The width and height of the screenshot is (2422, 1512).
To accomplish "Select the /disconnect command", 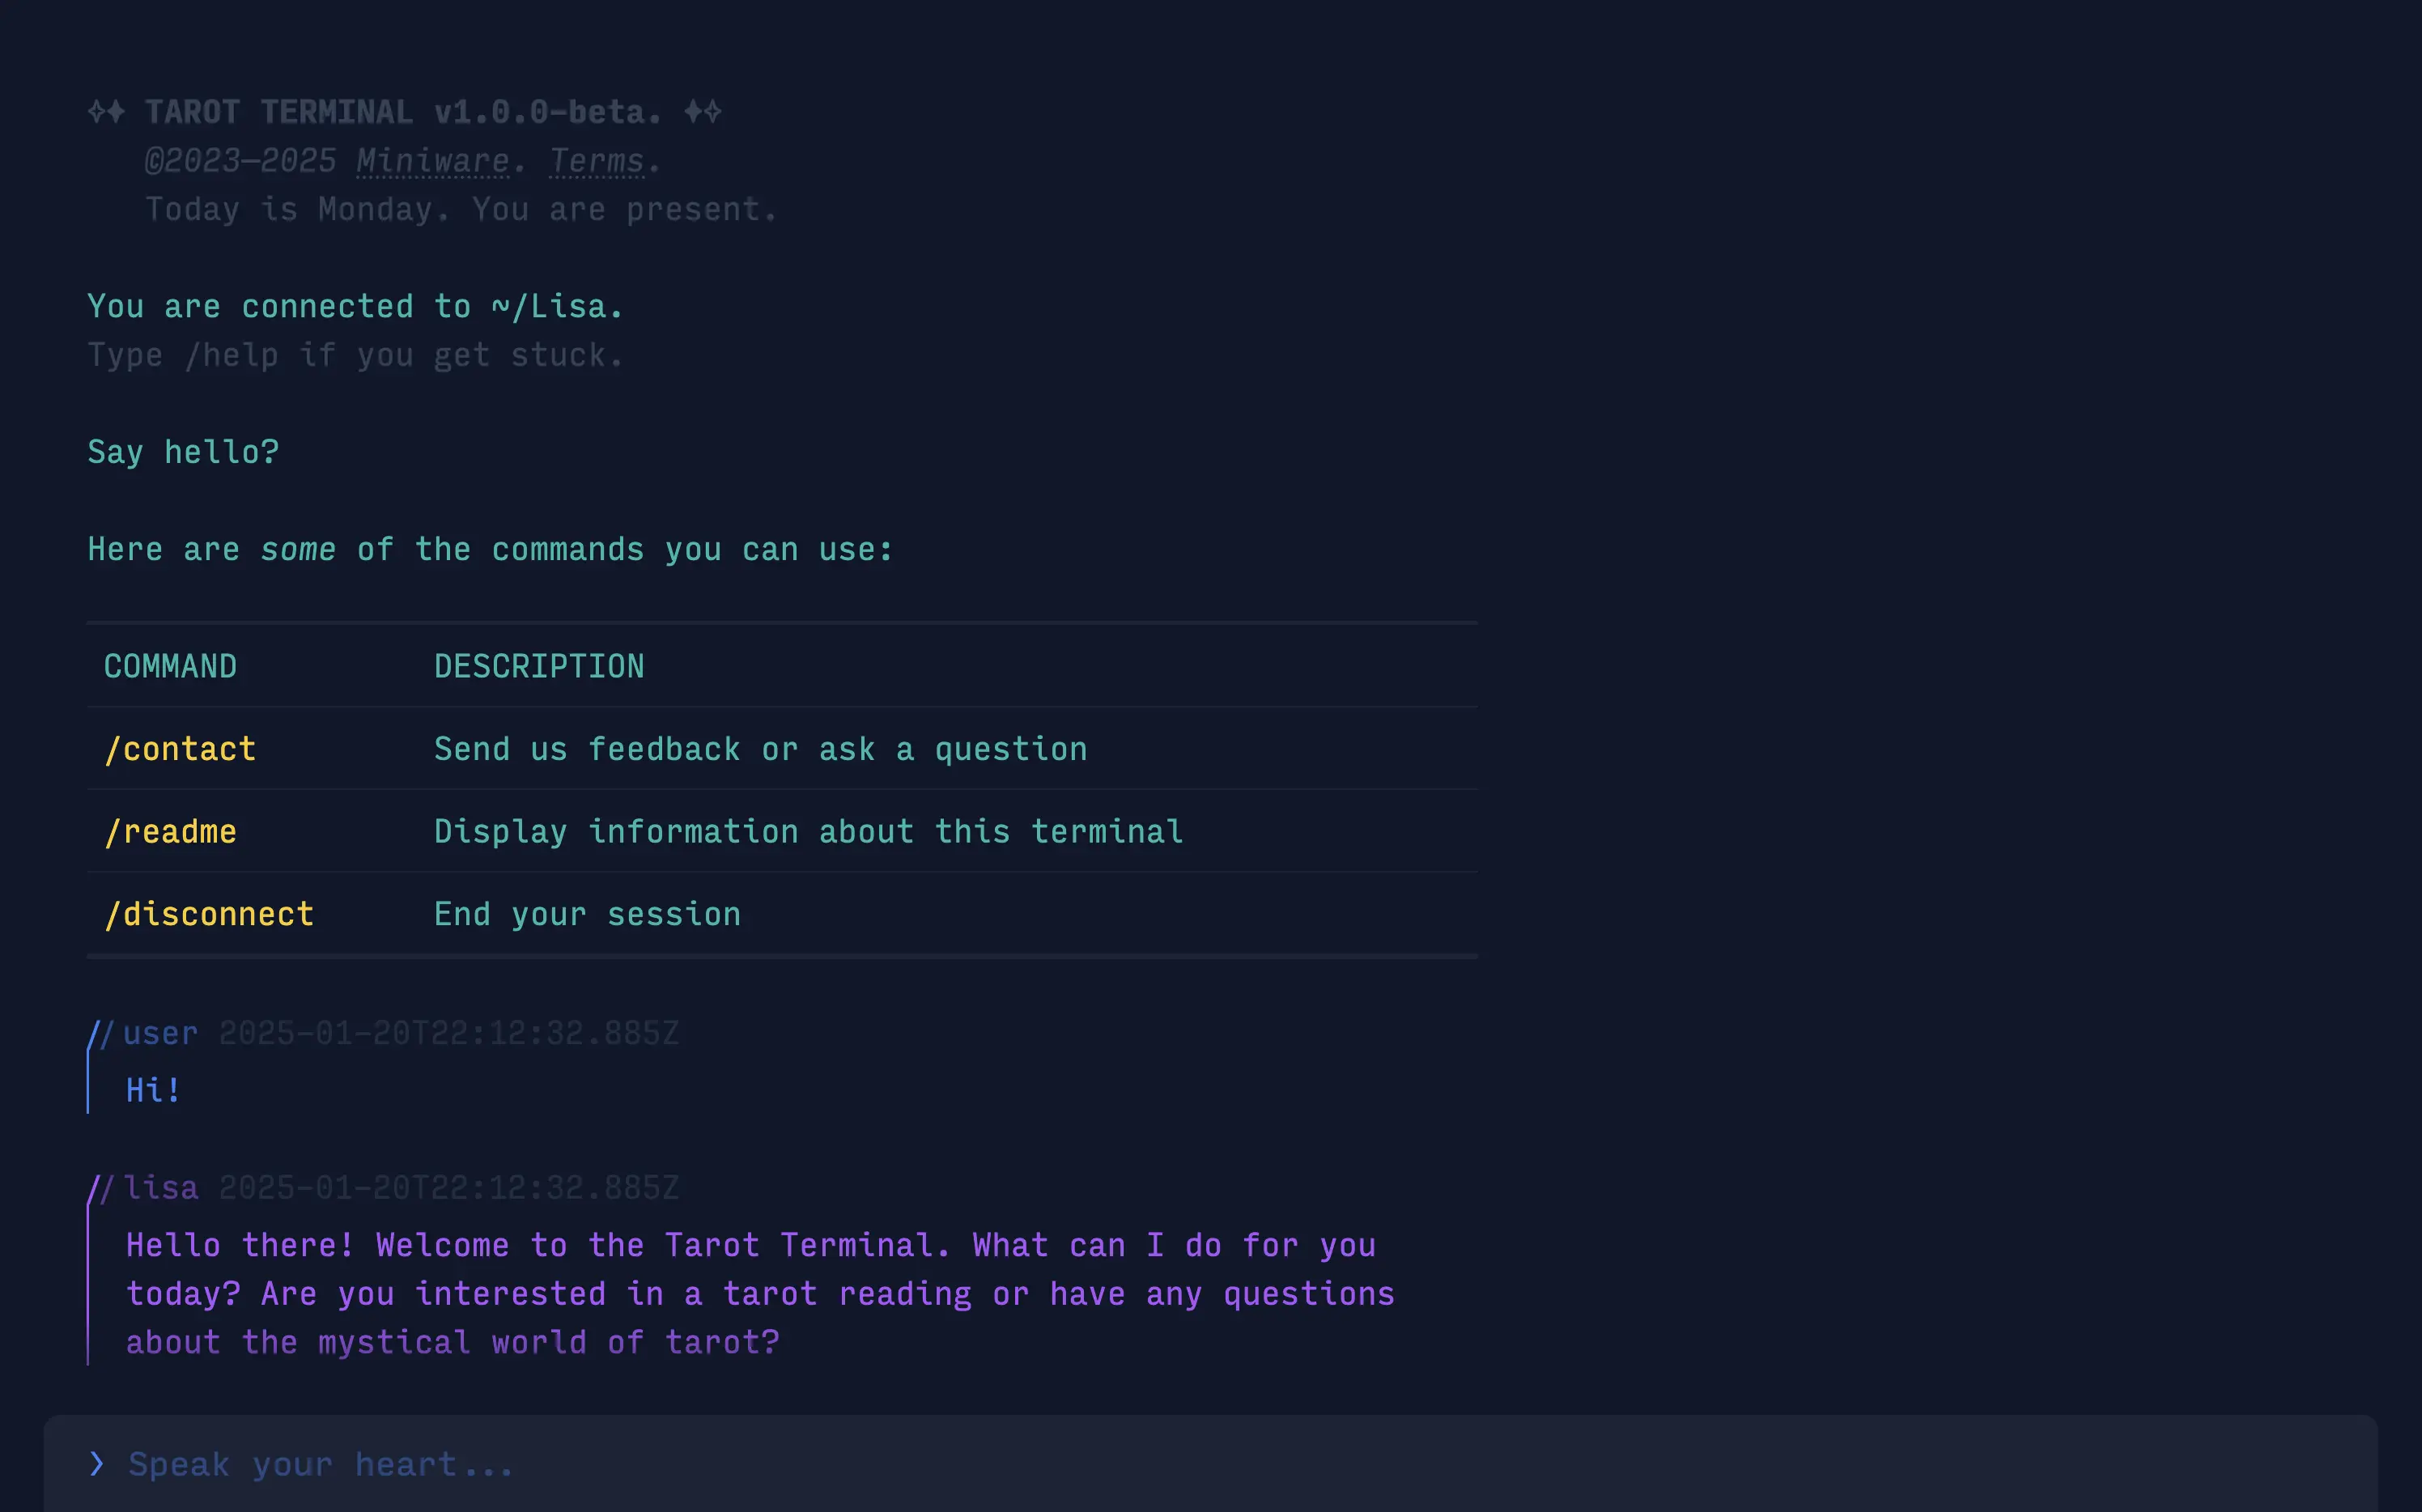I will click(x=209, y=914).
